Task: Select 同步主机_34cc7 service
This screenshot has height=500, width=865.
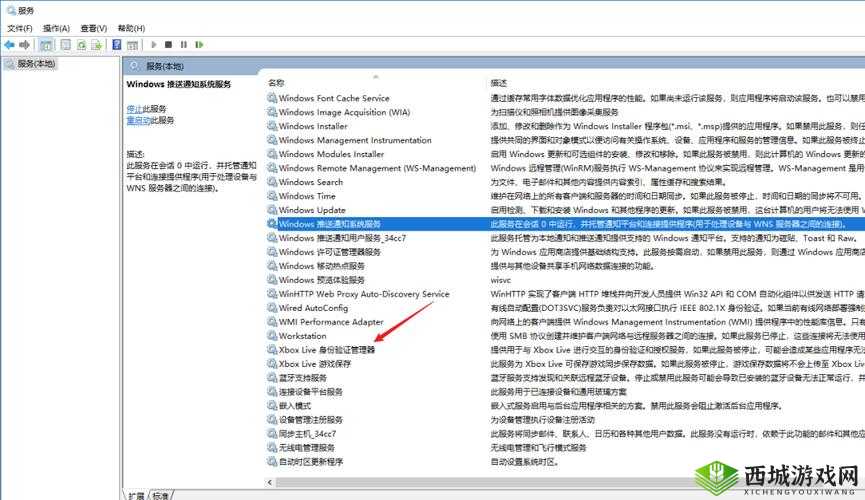Action: [x=307, y=434]
